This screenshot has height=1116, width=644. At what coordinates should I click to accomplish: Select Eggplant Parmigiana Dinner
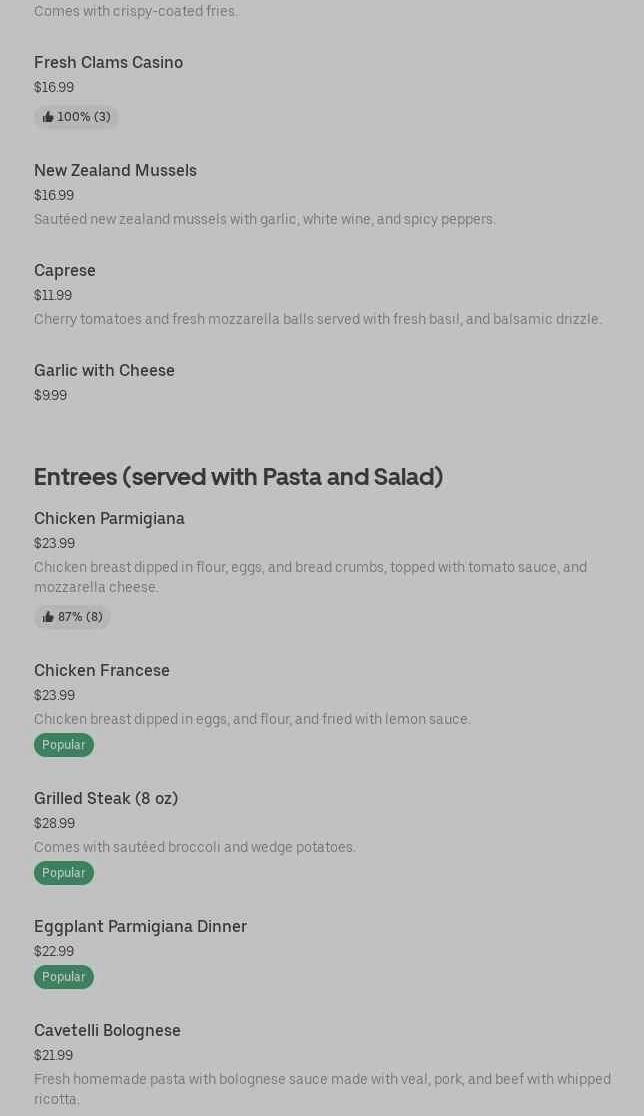point(140,926)
